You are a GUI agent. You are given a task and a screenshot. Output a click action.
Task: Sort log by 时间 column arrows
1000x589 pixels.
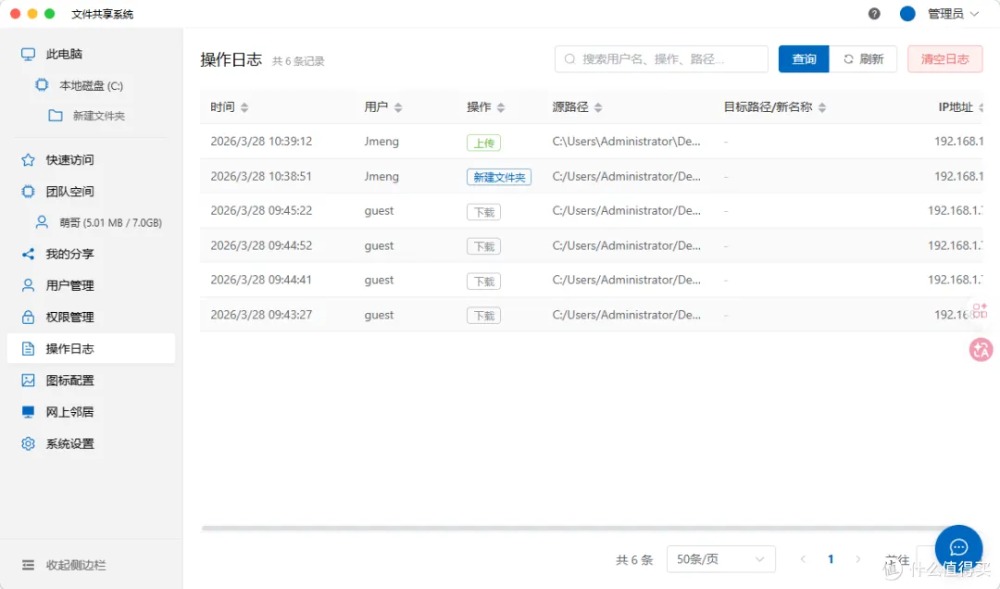[x=245, y=108]
